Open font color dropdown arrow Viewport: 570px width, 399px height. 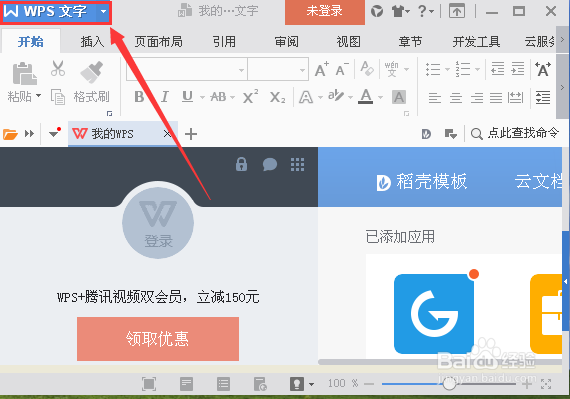coord(380,97)
